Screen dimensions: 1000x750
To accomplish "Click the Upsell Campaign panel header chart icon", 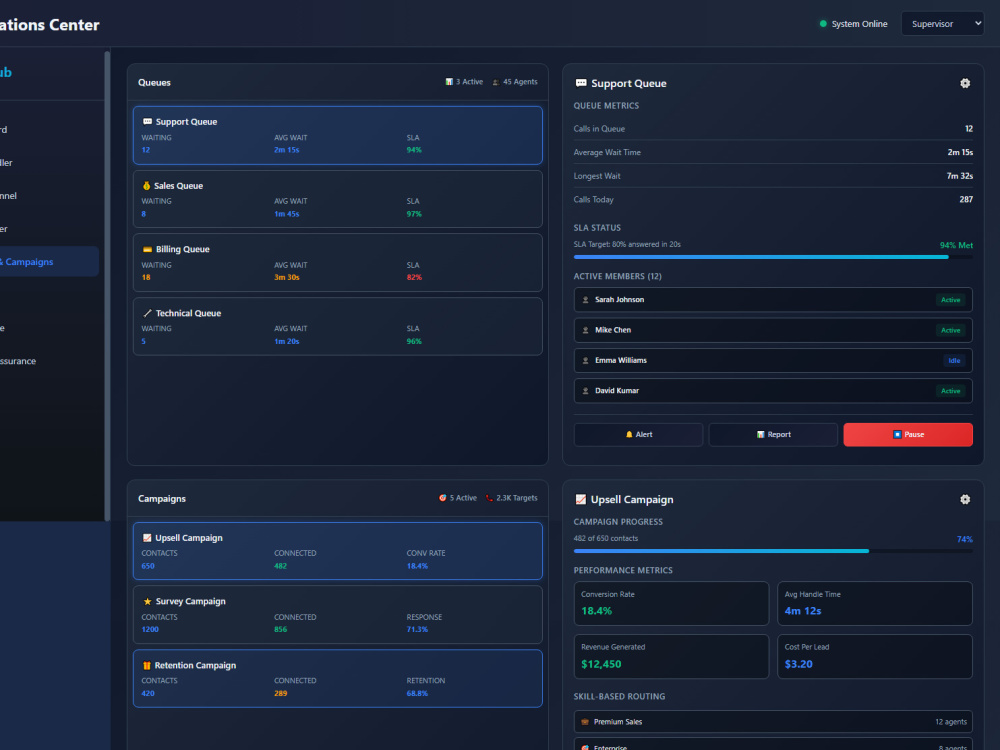I will tap(580, 499).
